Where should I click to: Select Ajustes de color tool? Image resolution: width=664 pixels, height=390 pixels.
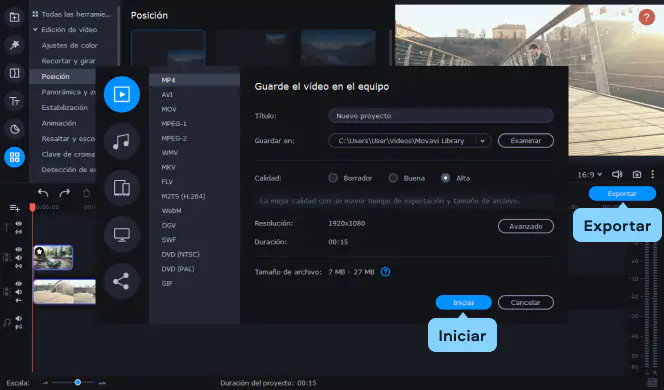[x=69, y=45]
